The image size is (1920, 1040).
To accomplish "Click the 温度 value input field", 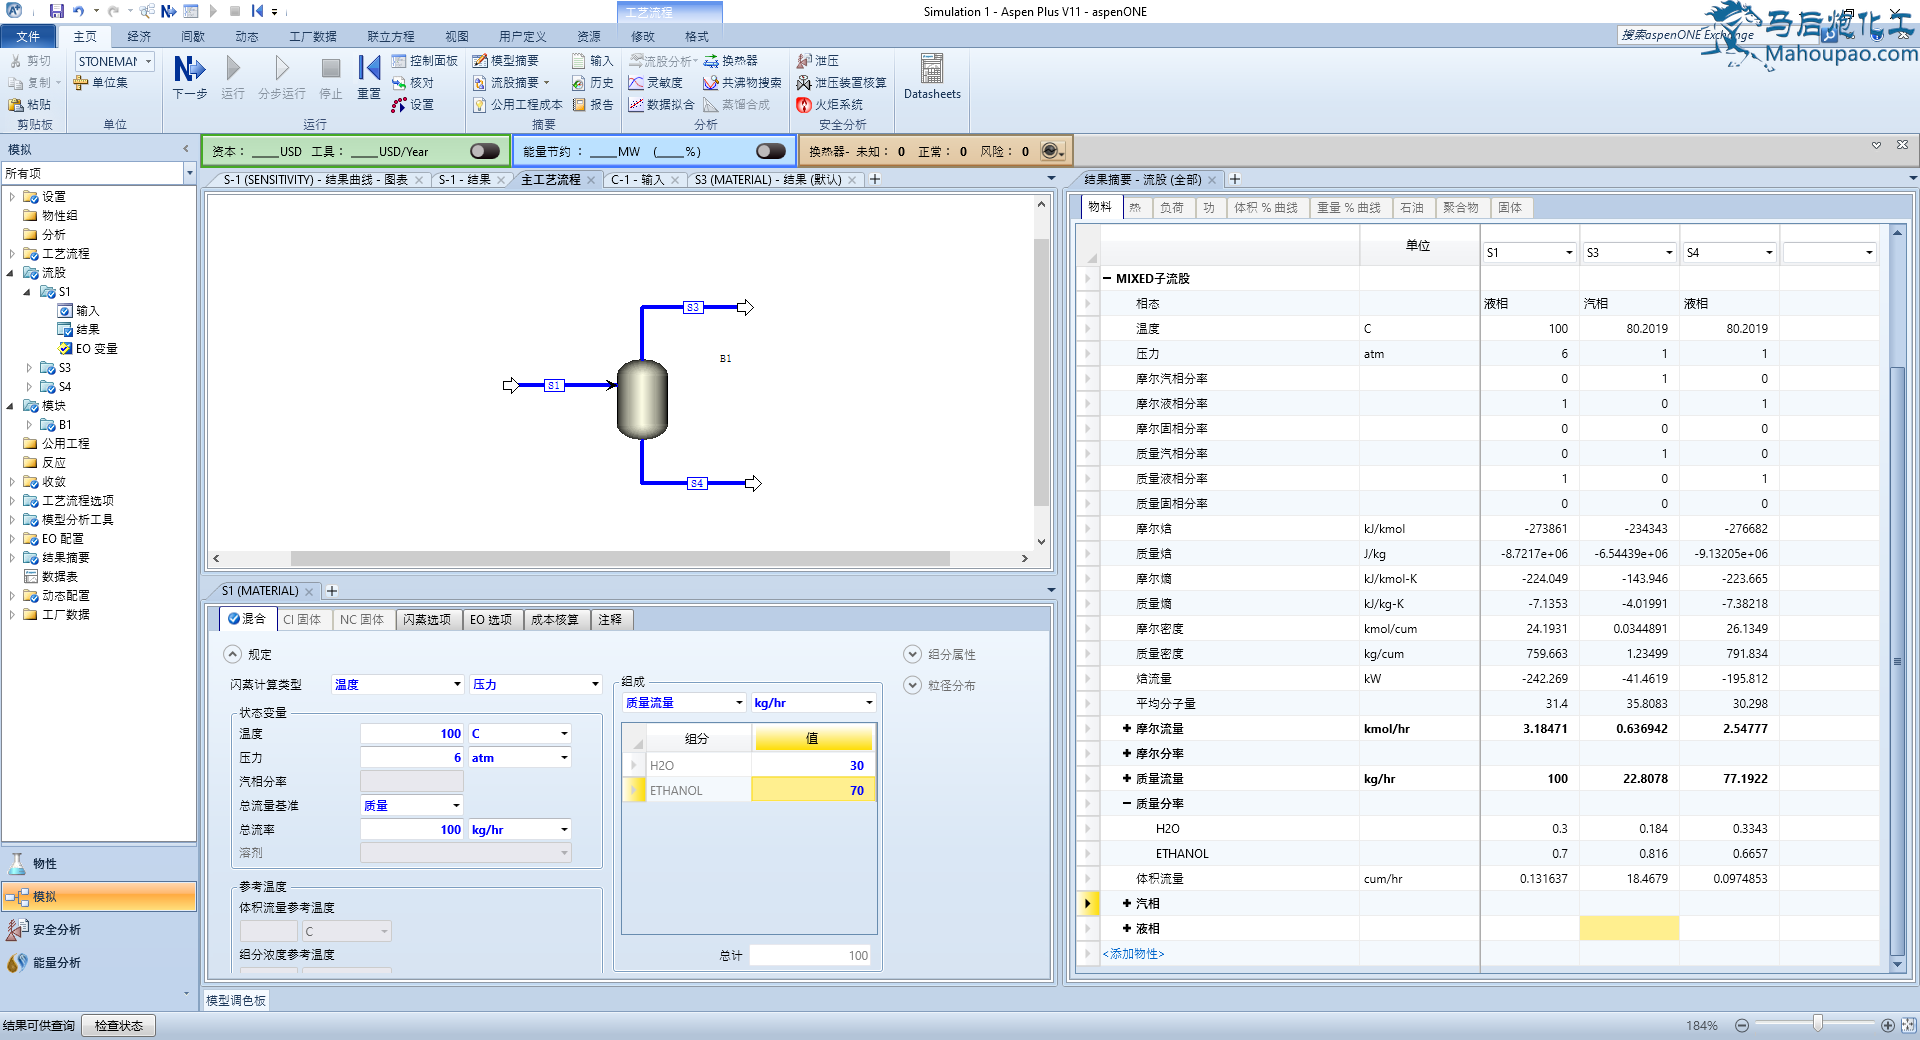I will [x=412, y=733].
